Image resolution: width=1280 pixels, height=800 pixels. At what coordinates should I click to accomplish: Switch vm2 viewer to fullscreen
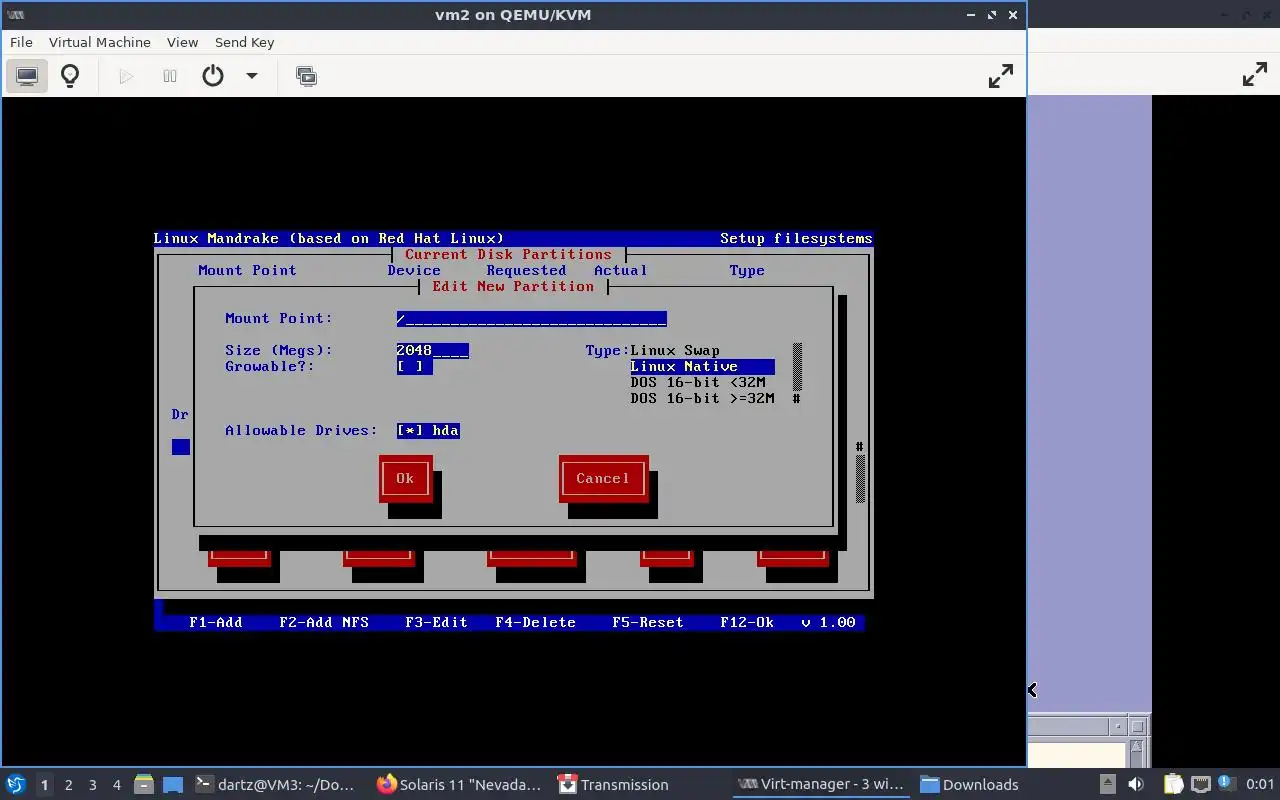pyautogui.click(x=1000, y=76)
